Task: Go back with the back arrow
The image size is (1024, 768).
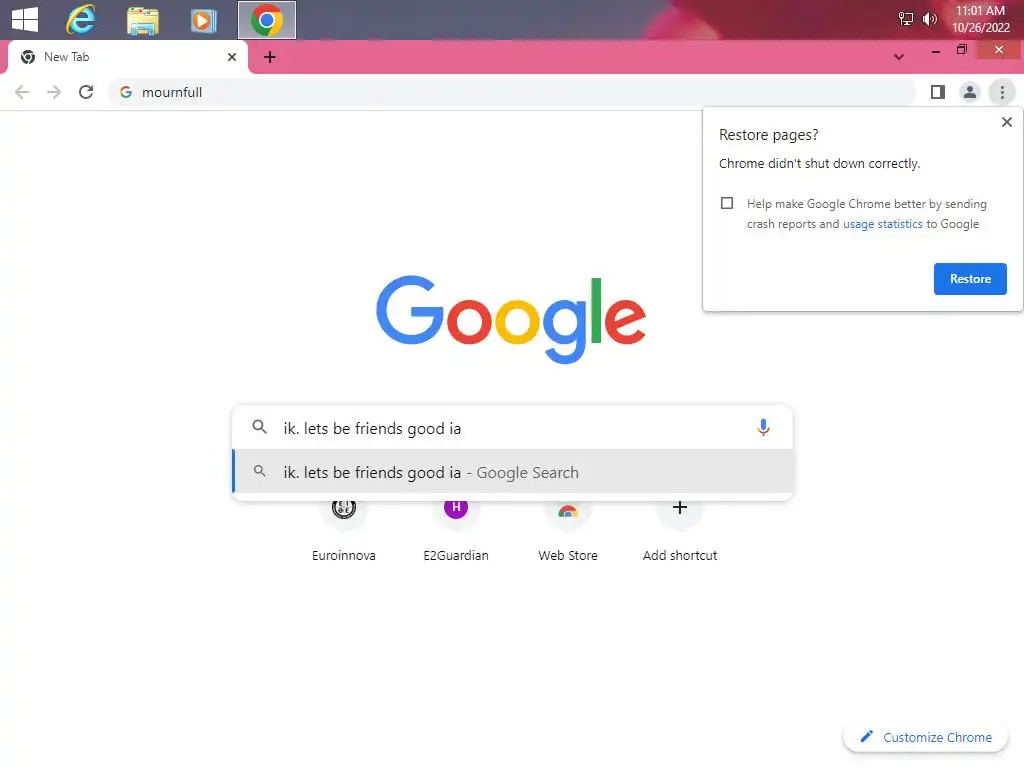Action: [x=22, y=92]
